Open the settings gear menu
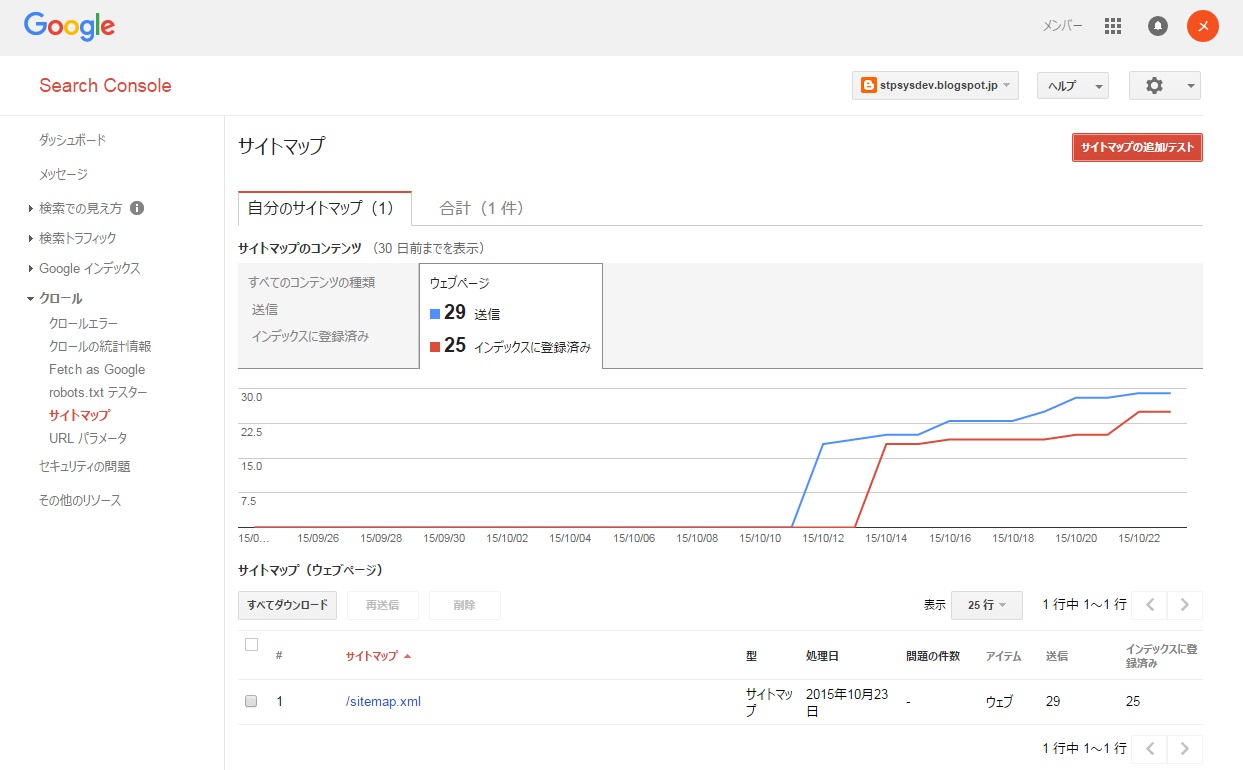Viewport: 1243px width, 770px height. point(1165,86)
